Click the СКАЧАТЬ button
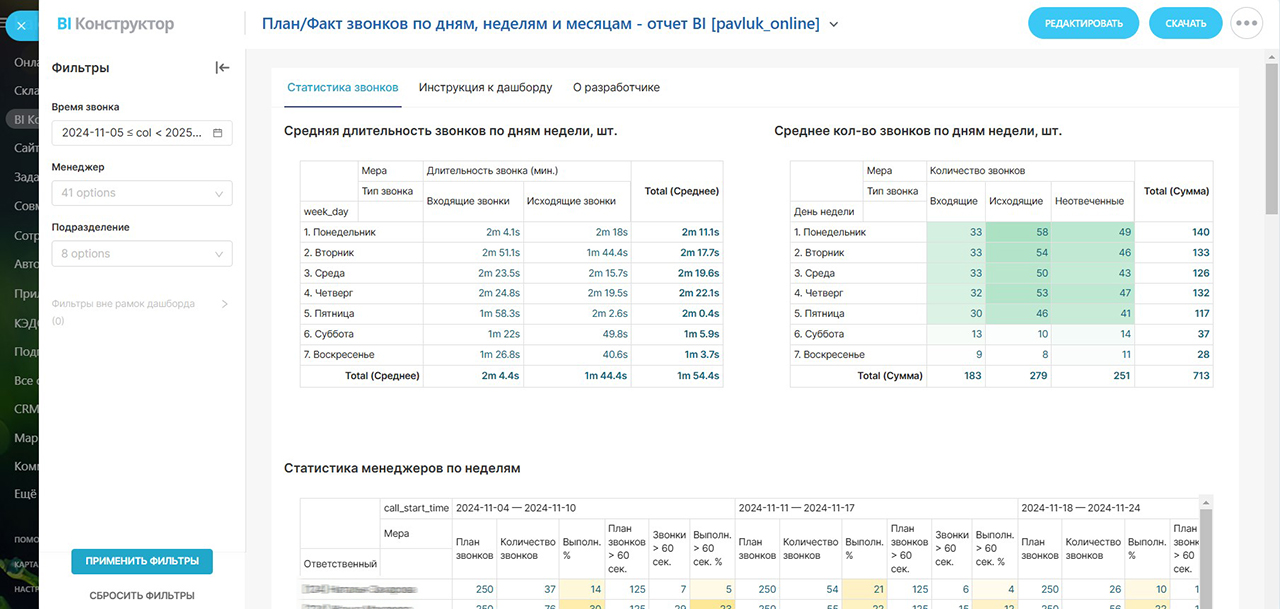Screen dimensions: 1280x609 [x=1185, y=23]
